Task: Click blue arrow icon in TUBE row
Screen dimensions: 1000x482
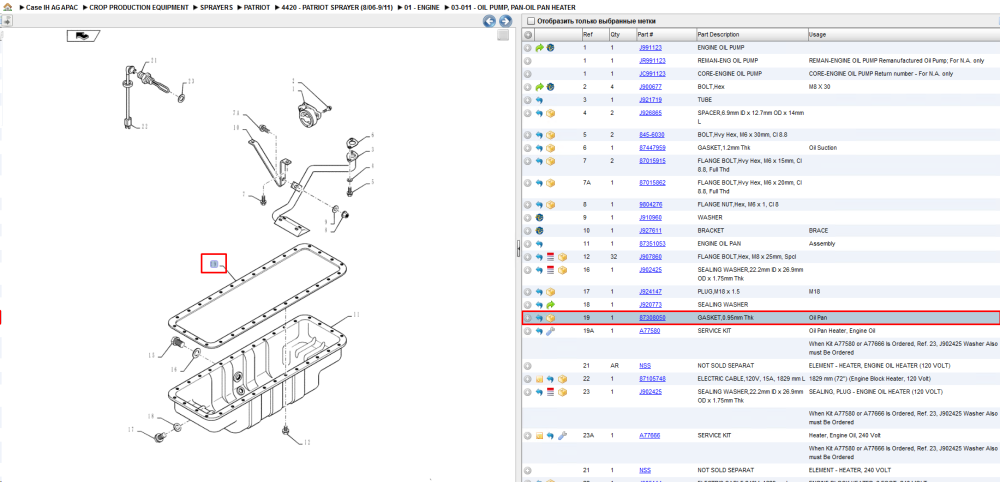Action: coord(540,100)
